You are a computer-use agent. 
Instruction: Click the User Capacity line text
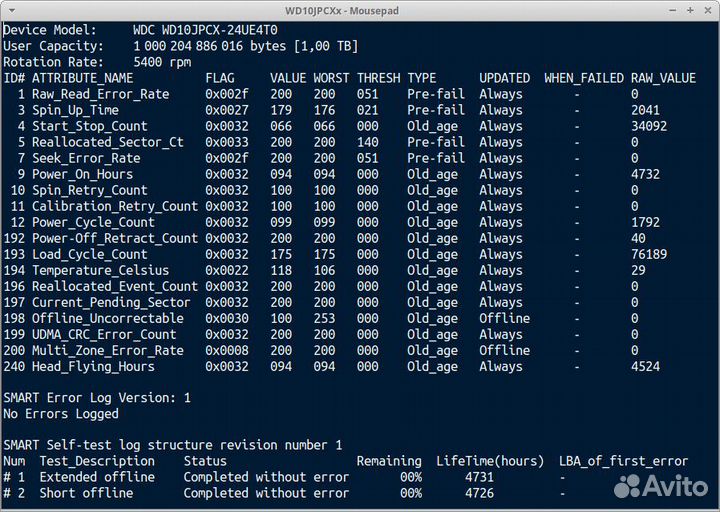pyautogui.click(x=180, y=46)
